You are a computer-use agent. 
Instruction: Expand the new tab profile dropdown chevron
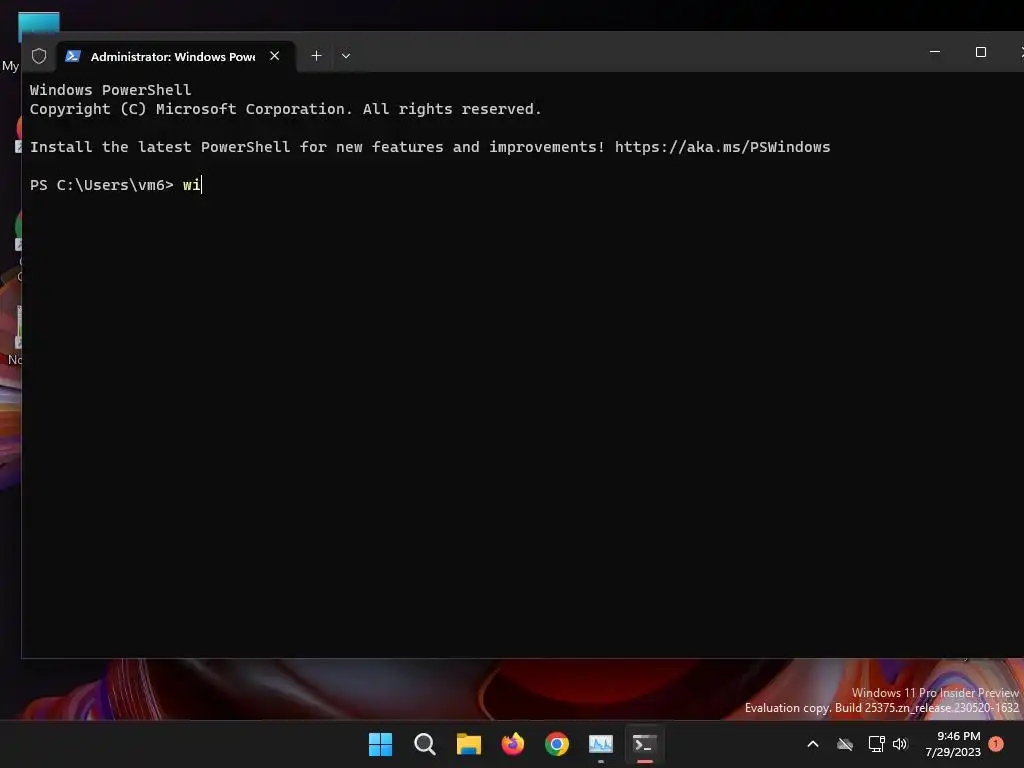click(346, 56)
